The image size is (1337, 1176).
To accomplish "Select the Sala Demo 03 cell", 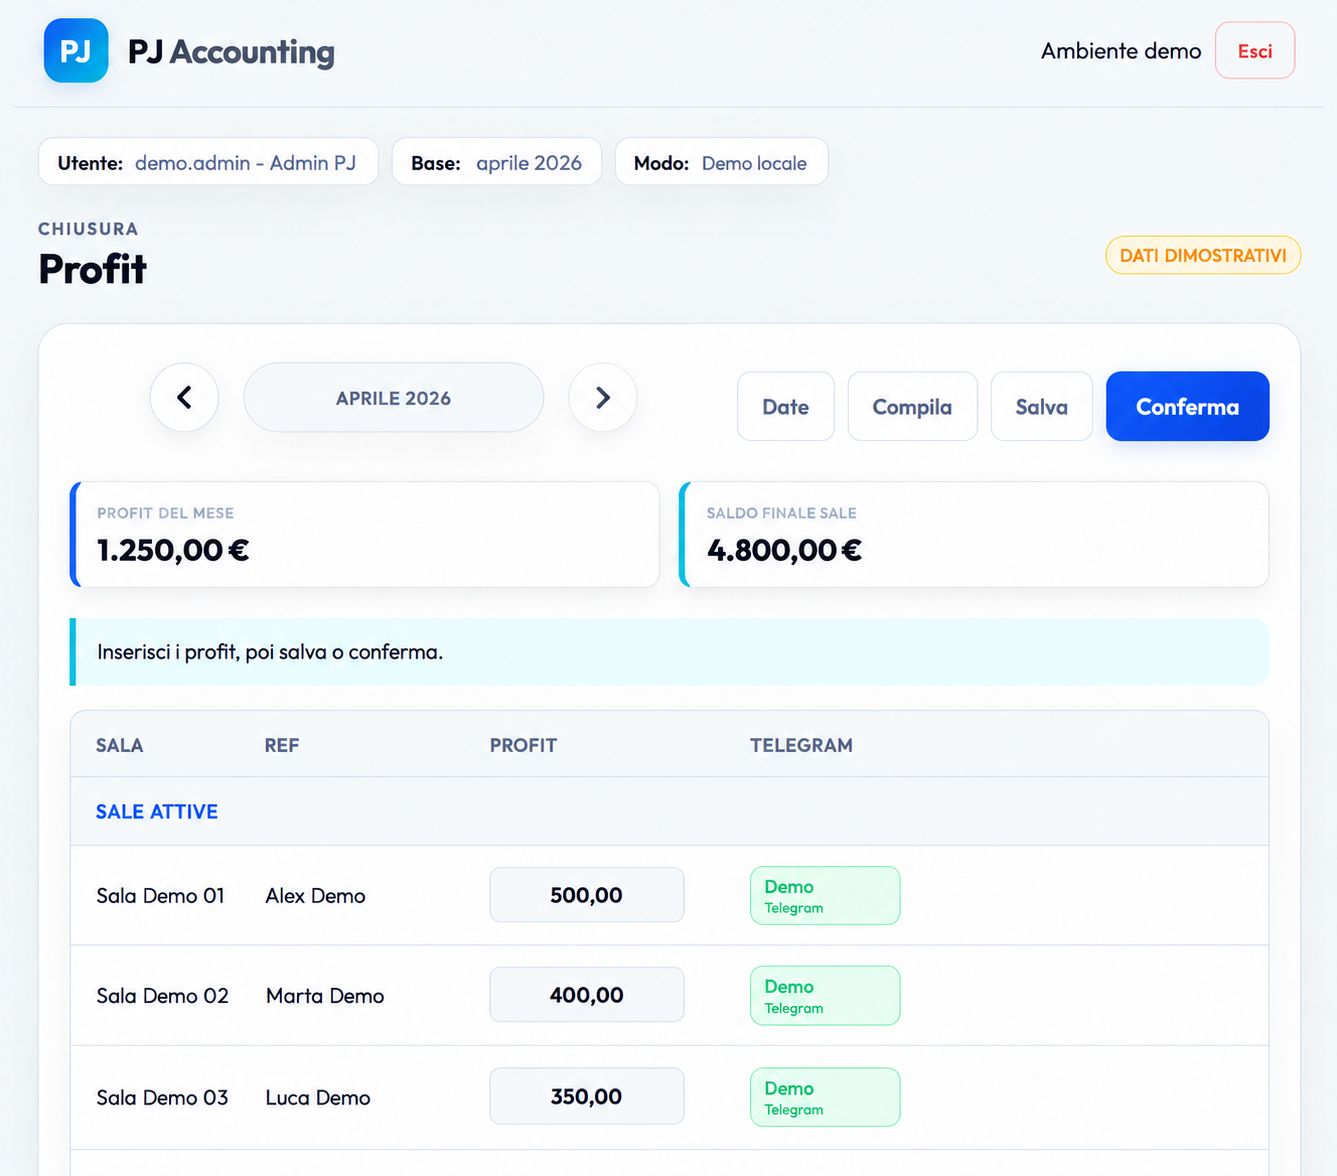I will point(162,1098).
